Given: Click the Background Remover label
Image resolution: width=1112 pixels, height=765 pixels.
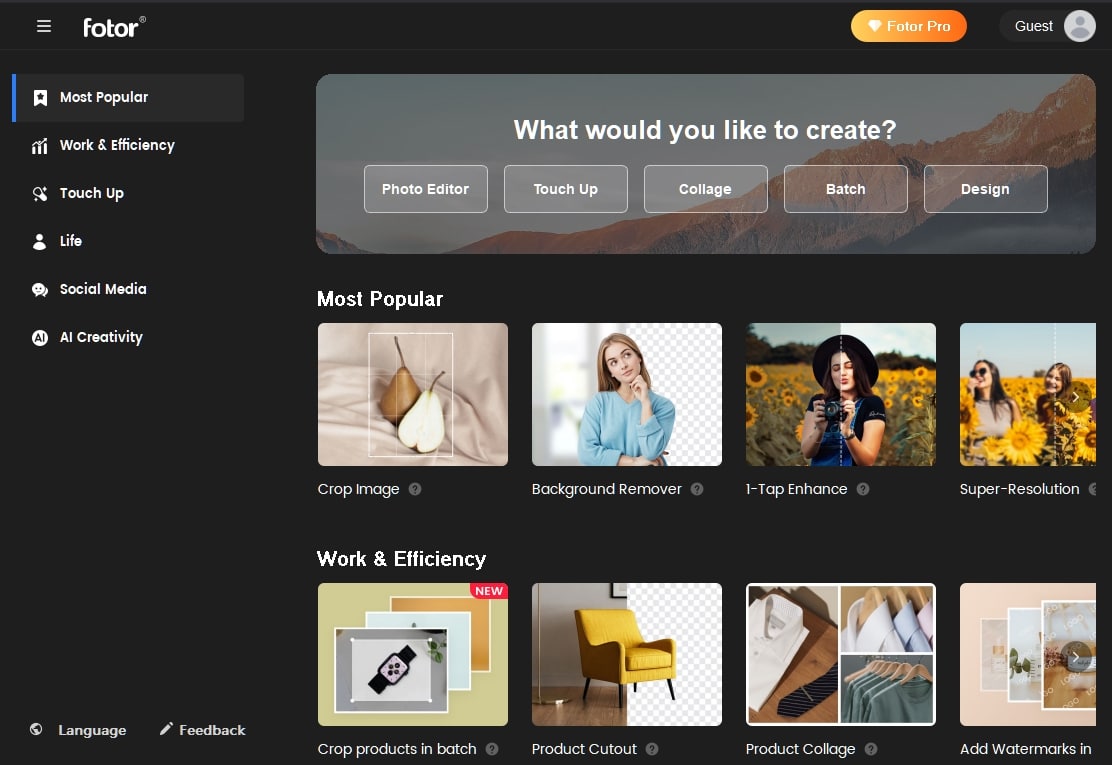Looking at the screenshot, I should click(x=606, y=489).
